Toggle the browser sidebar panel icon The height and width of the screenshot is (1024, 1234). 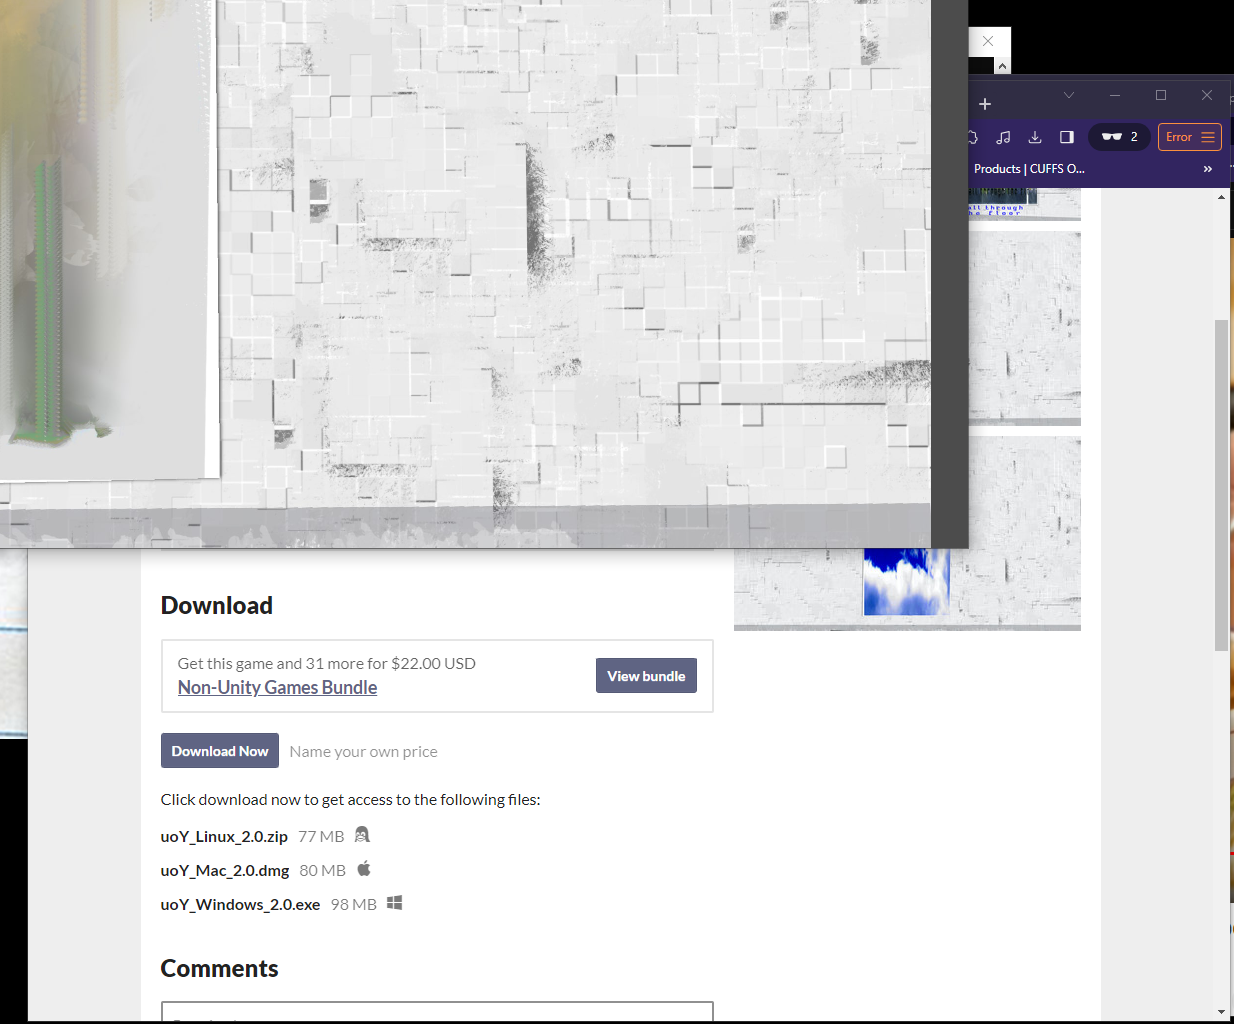pyautogui.click(x=1067, y=137)
